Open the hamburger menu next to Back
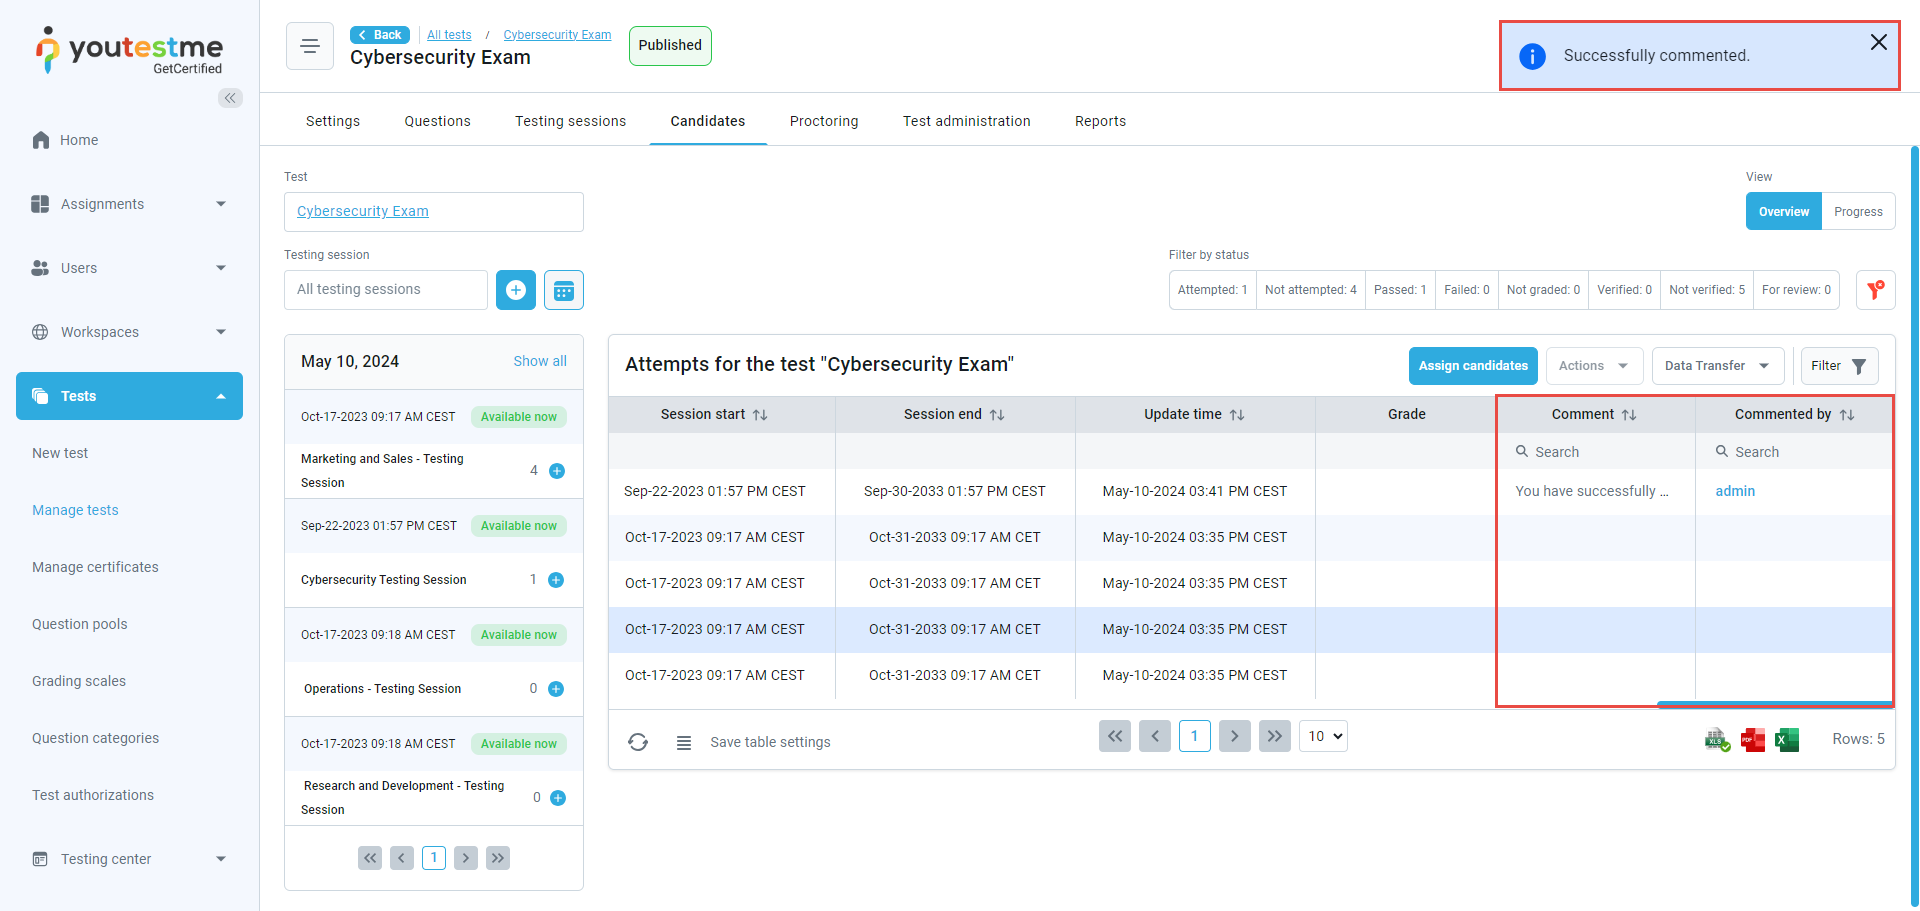Image resolution: width=1920 pixels, height=911 pixels. [x=310, y=46]
